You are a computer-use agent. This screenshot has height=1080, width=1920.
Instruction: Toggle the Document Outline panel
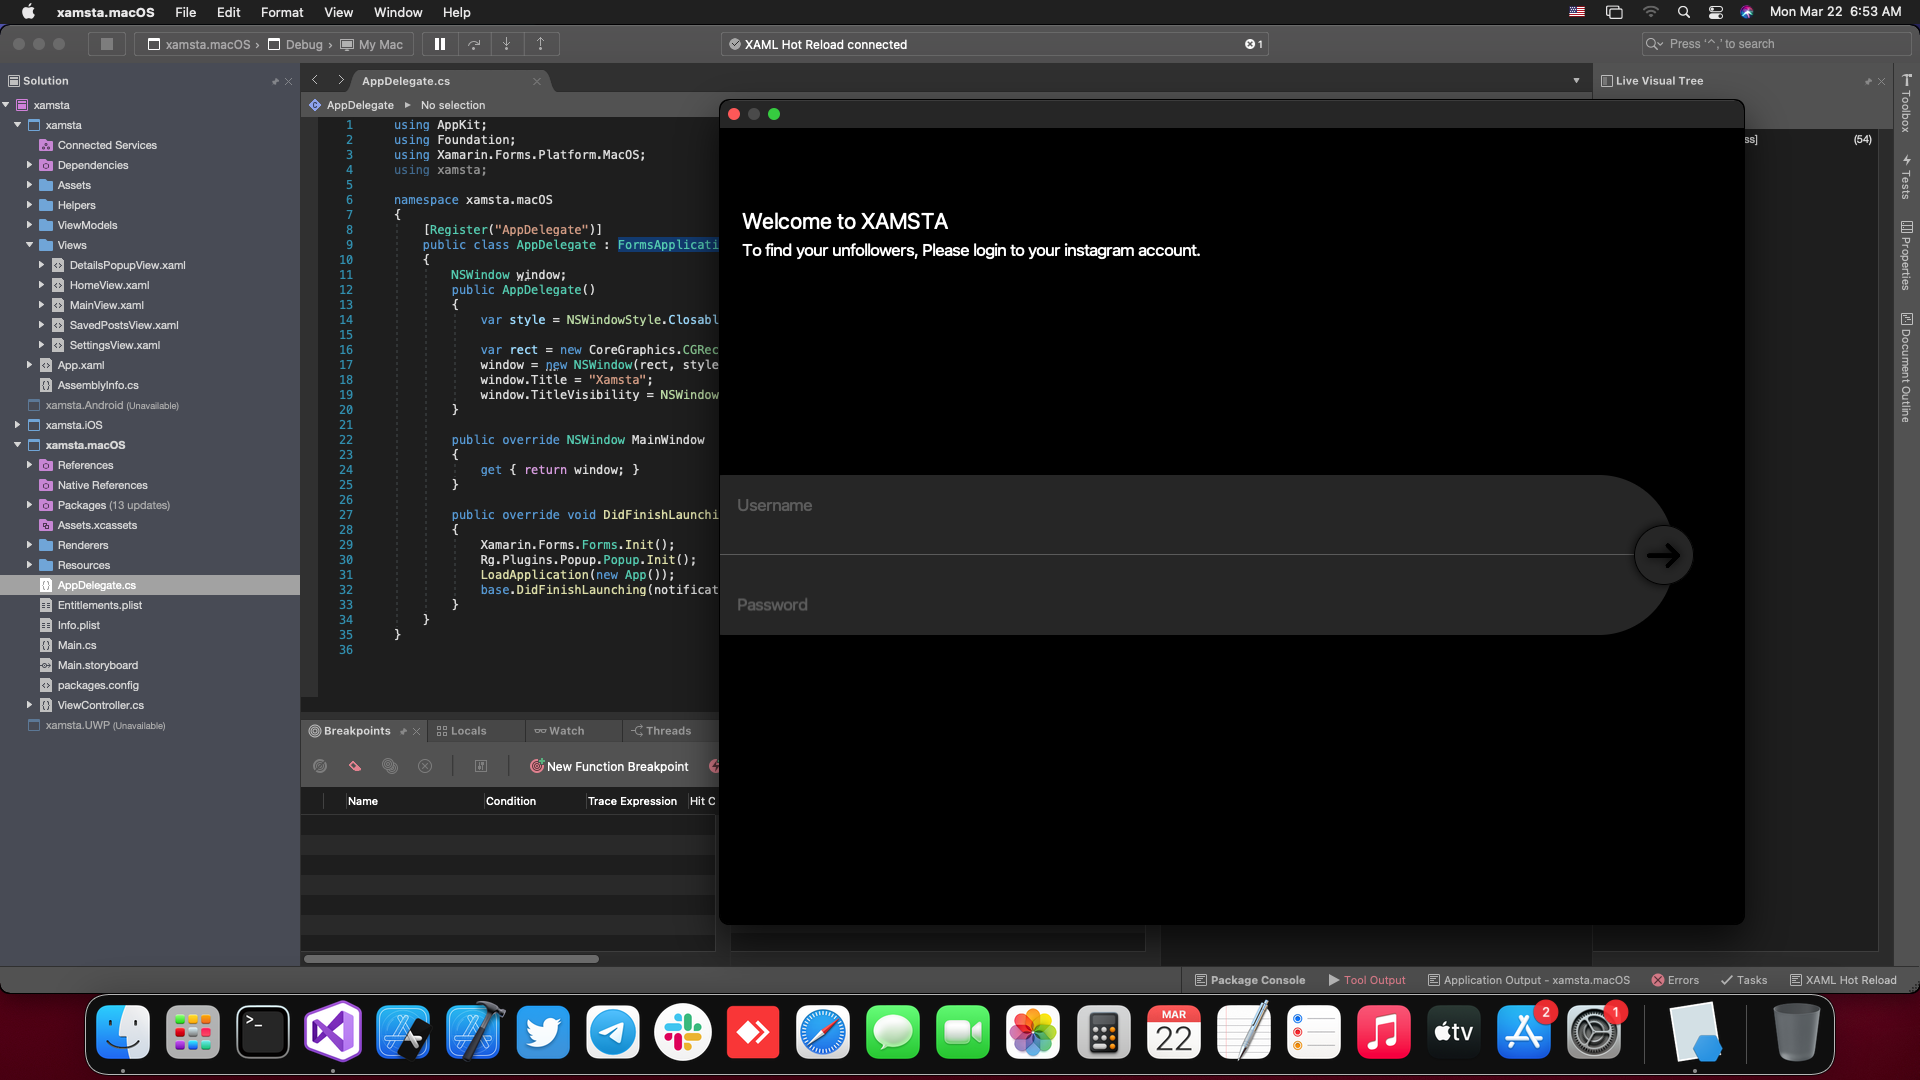(1906, 368)
